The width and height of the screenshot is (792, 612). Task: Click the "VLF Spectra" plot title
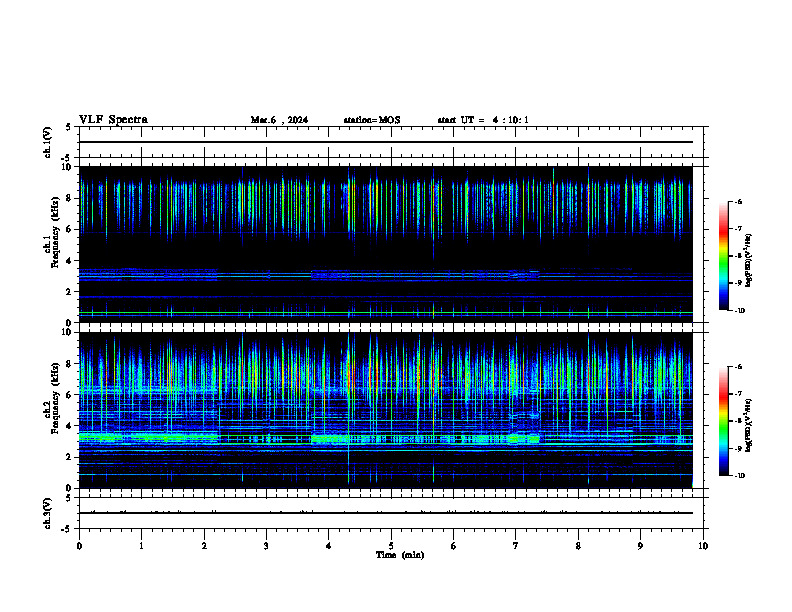coord(113,120)
